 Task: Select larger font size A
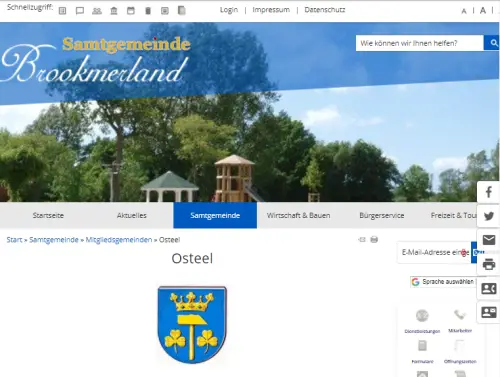(483, 11)
